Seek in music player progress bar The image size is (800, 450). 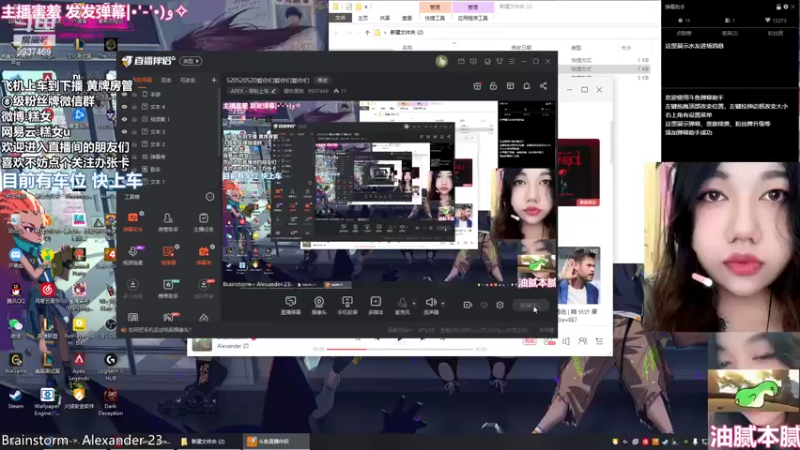[400, 349]
